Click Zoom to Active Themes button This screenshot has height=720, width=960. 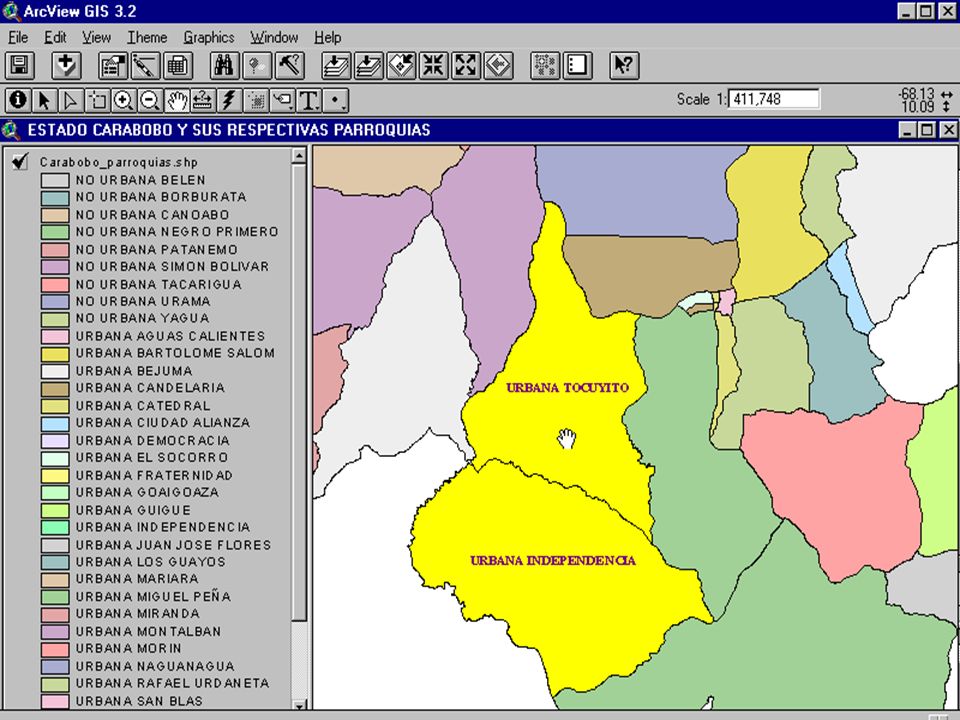[x=369, y=66]
